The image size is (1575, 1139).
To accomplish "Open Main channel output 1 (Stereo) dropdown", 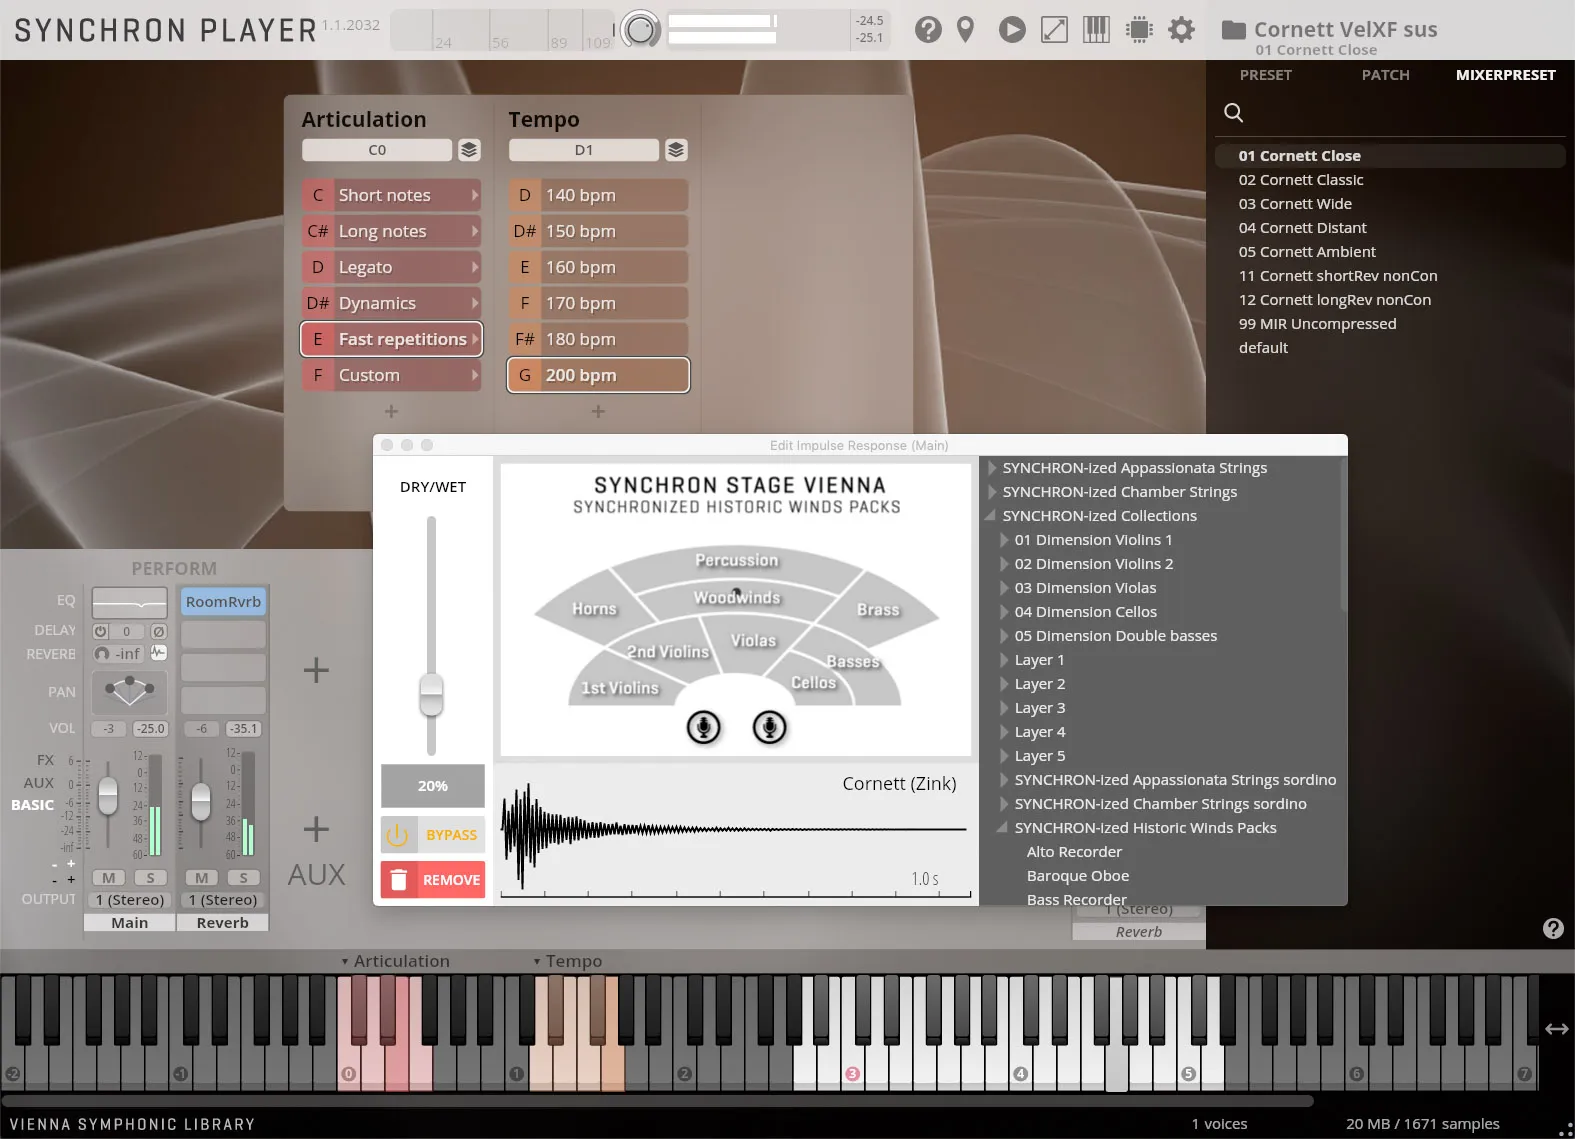I will [x=130, y=900].
